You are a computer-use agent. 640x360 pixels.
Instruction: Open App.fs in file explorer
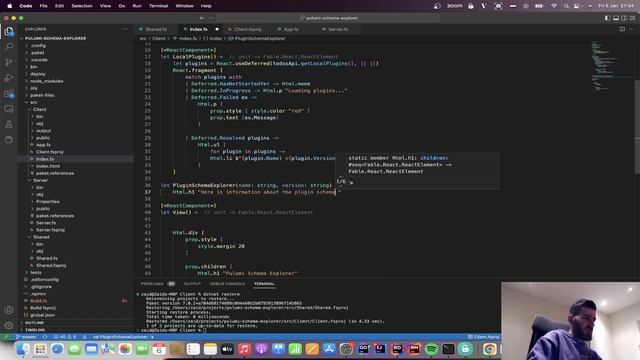coord(76,144)
